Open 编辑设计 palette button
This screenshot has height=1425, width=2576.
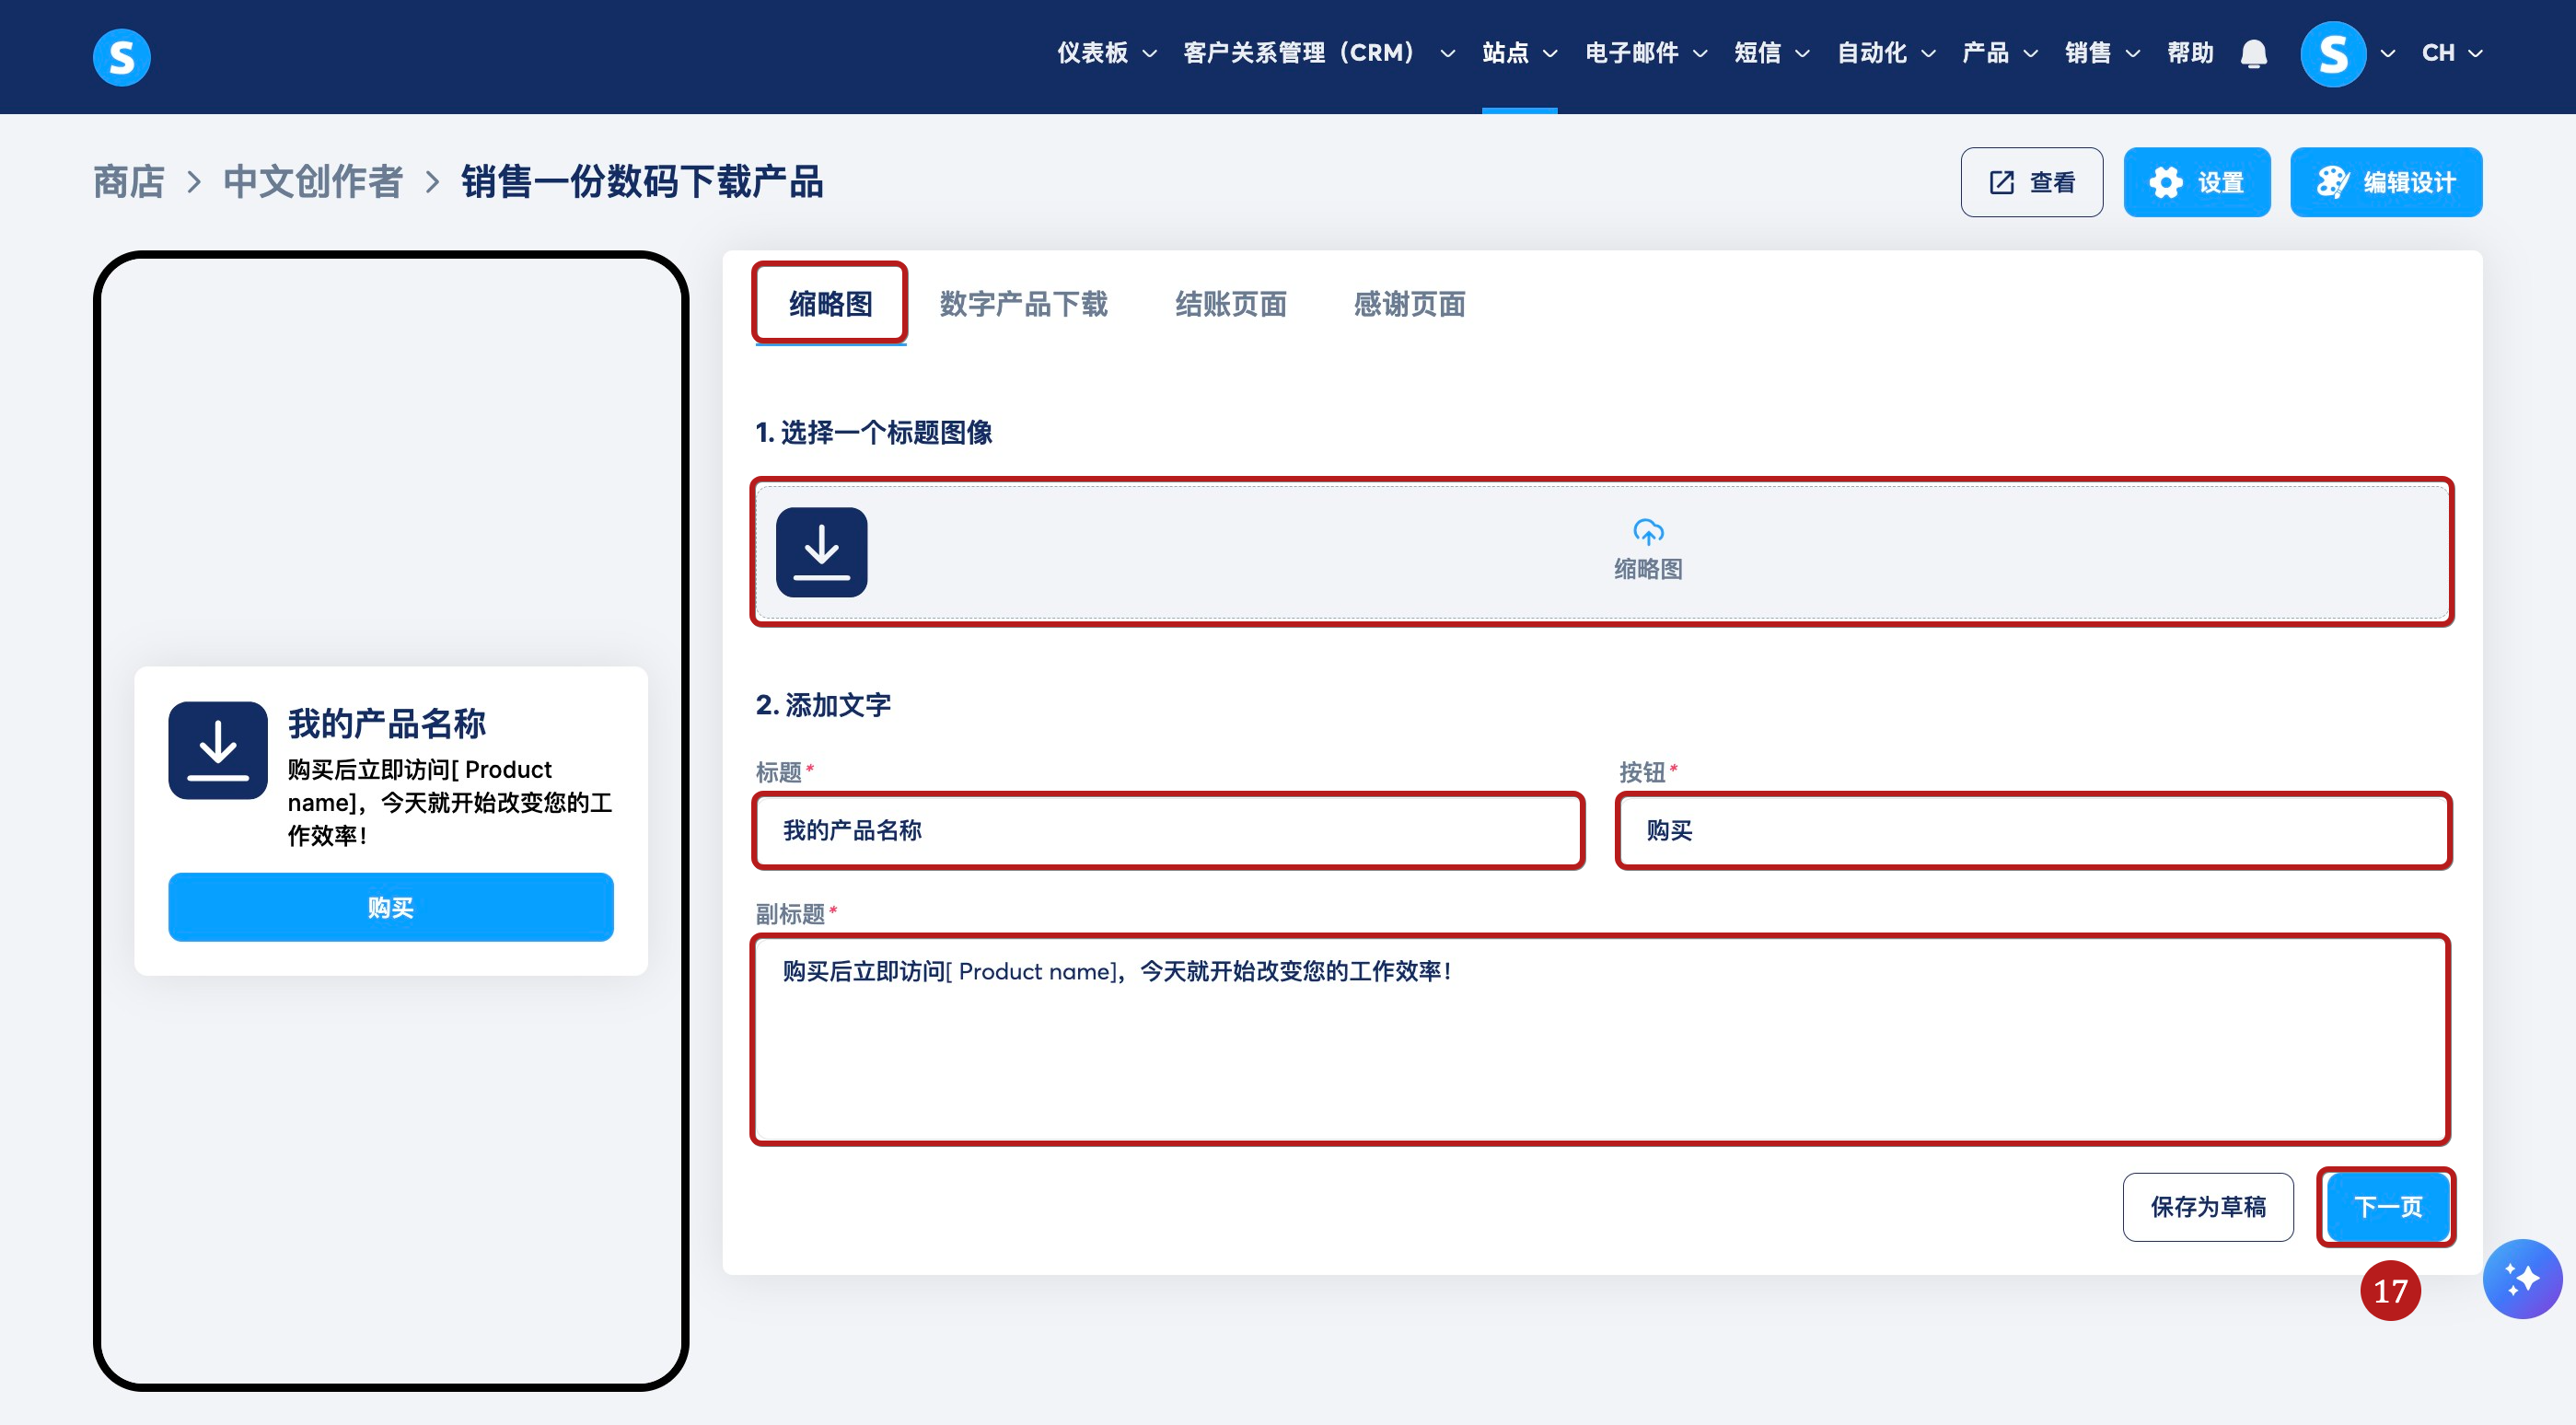(2385, 182)
